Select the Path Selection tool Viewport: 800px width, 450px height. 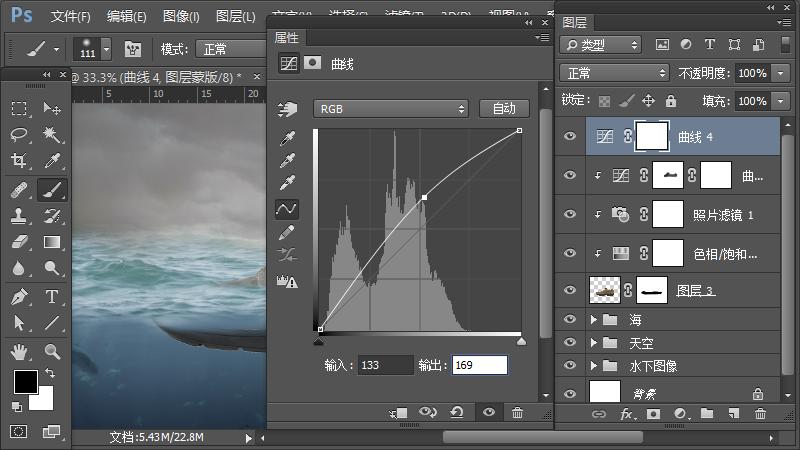tap(19, 322)
